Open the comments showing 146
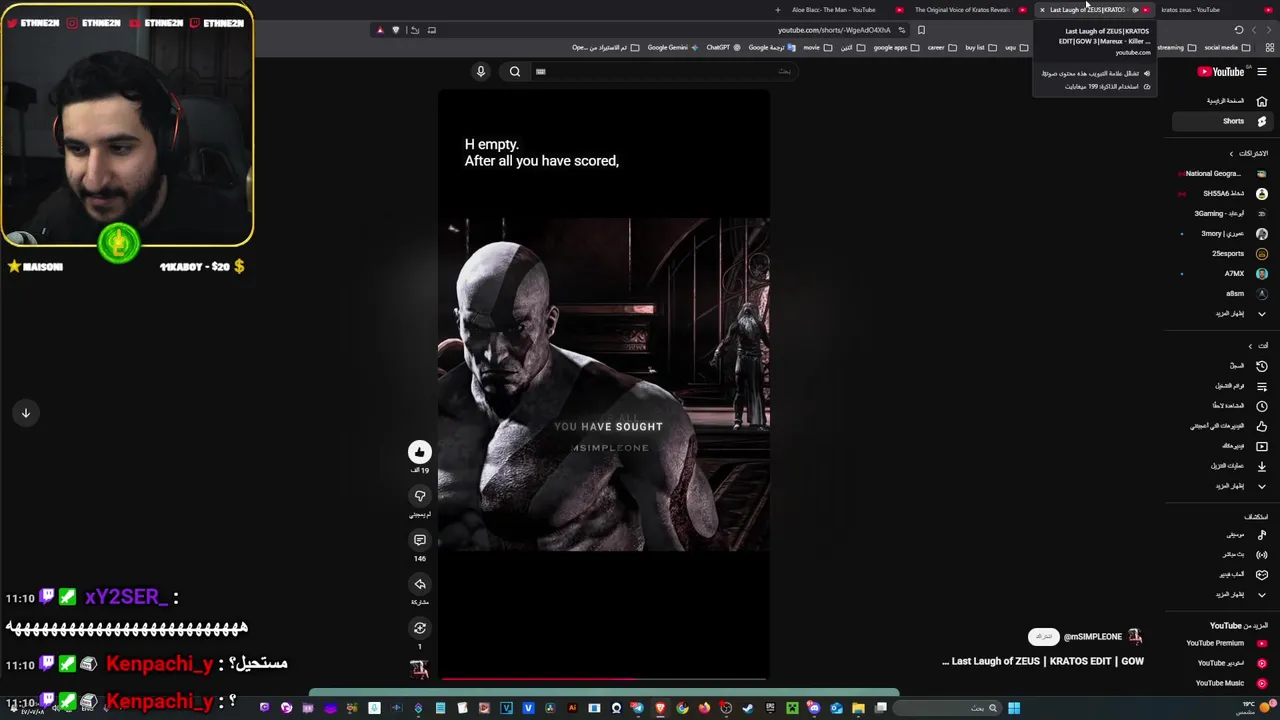The width and height of the screenshot is (1280, 720). click(x=420, y=540)
